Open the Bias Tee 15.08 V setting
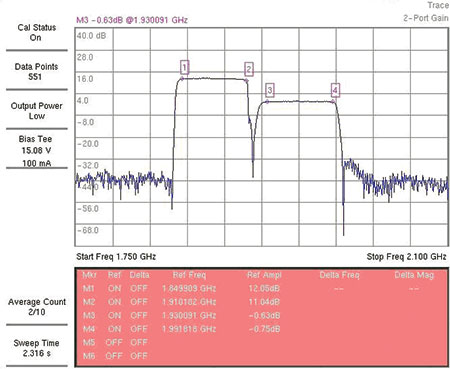This screenshot has width=450, height=369. pos(36,151)
